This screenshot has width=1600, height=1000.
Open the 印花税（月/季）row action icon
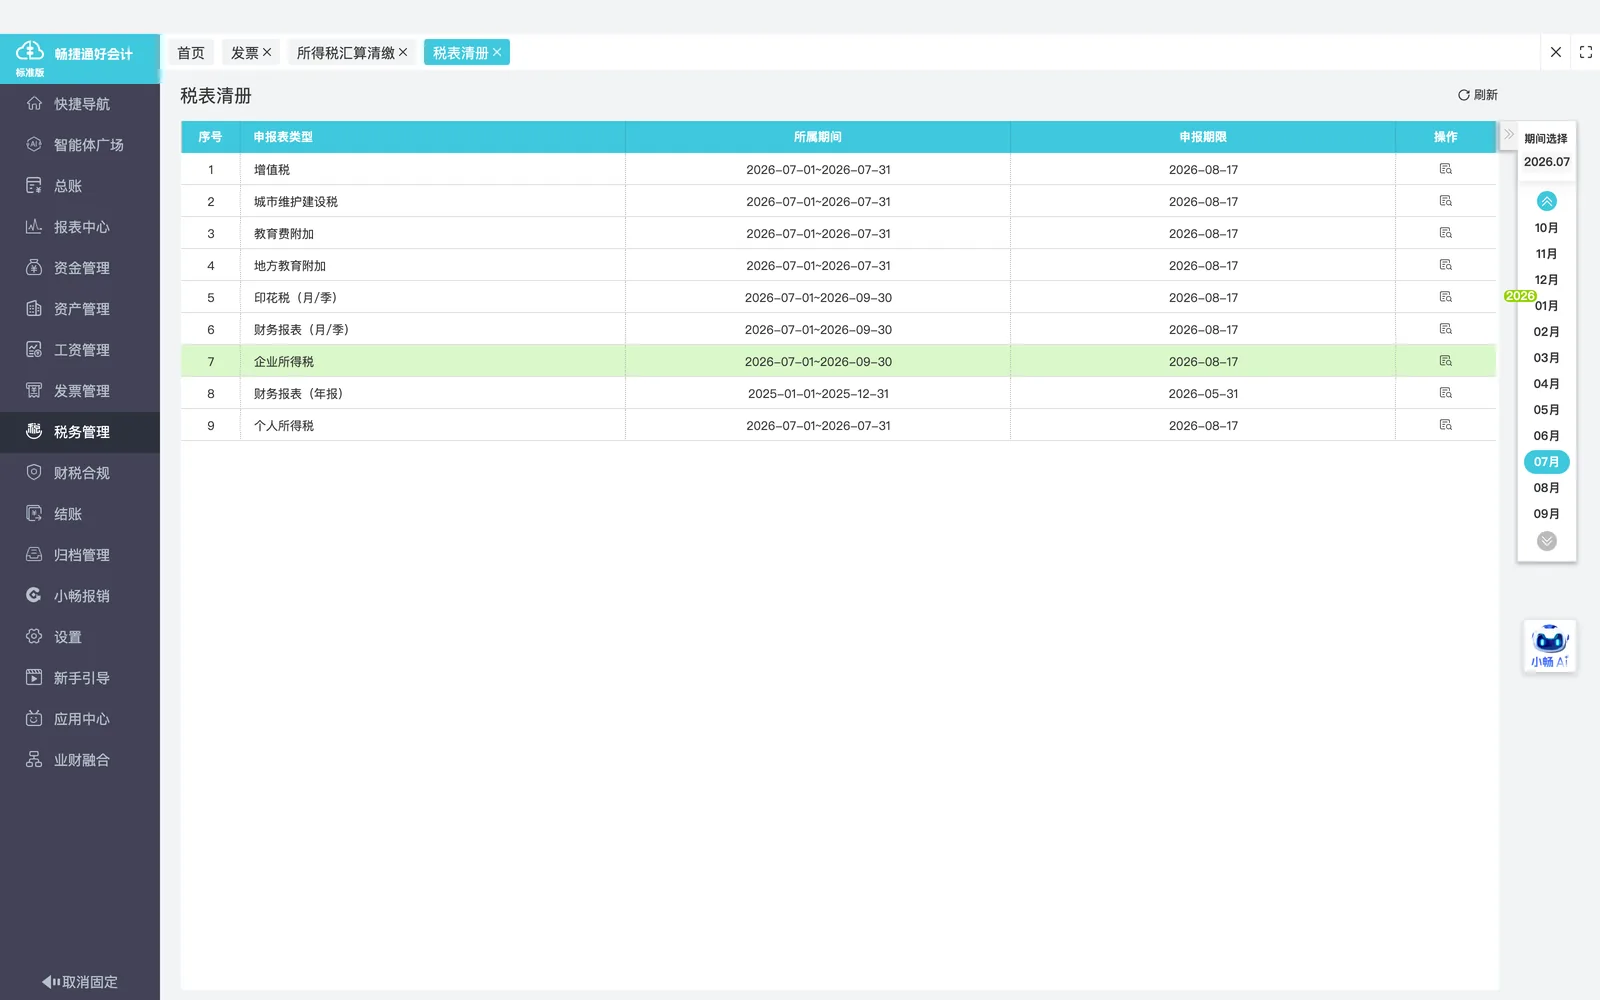pos(1445,297)
